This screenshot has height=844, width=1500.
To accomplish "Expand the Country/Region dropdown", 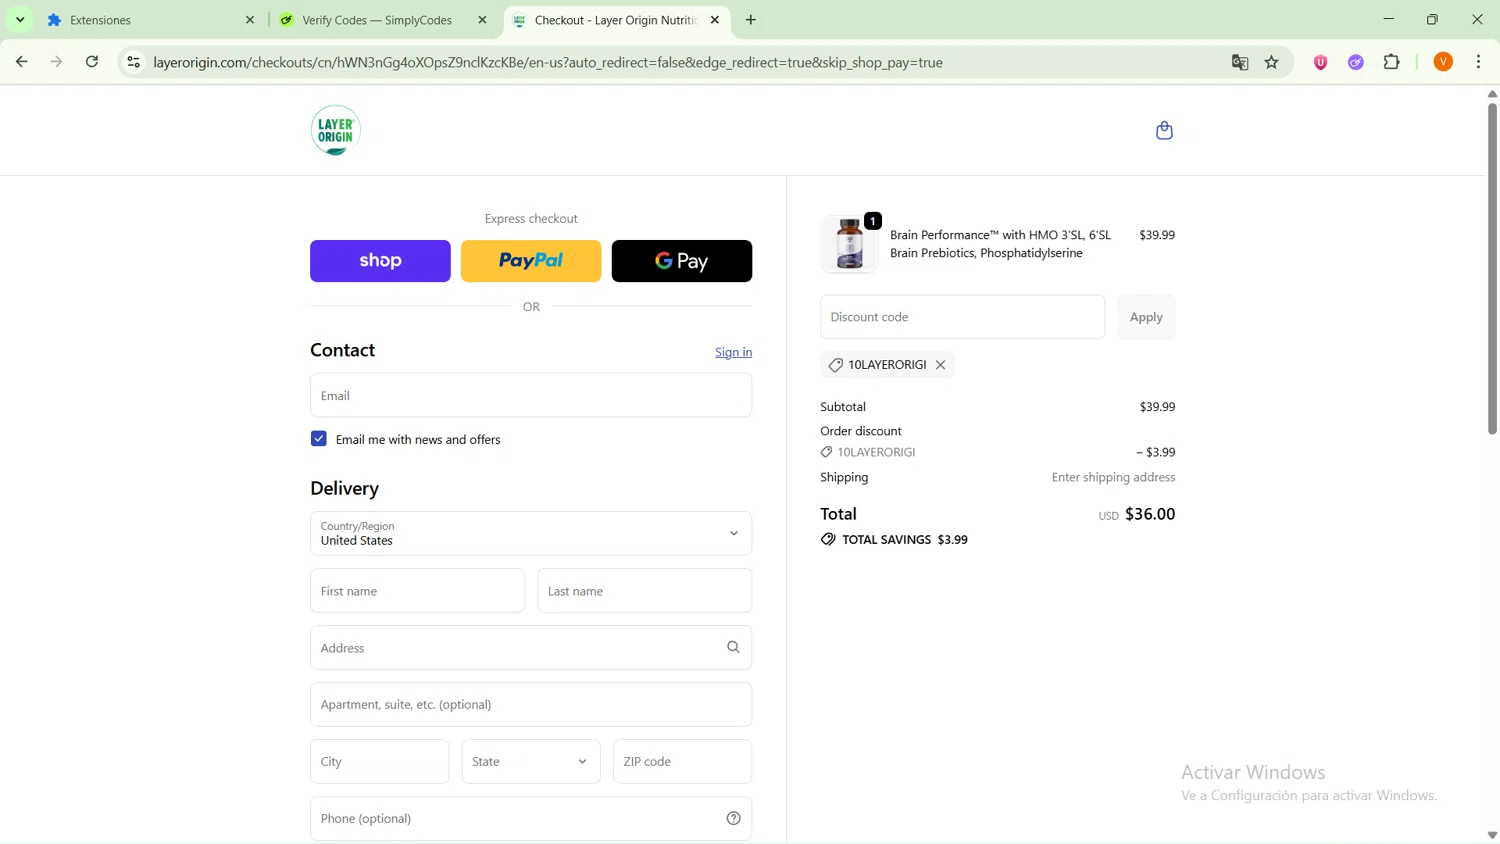I will coord(531,534).
